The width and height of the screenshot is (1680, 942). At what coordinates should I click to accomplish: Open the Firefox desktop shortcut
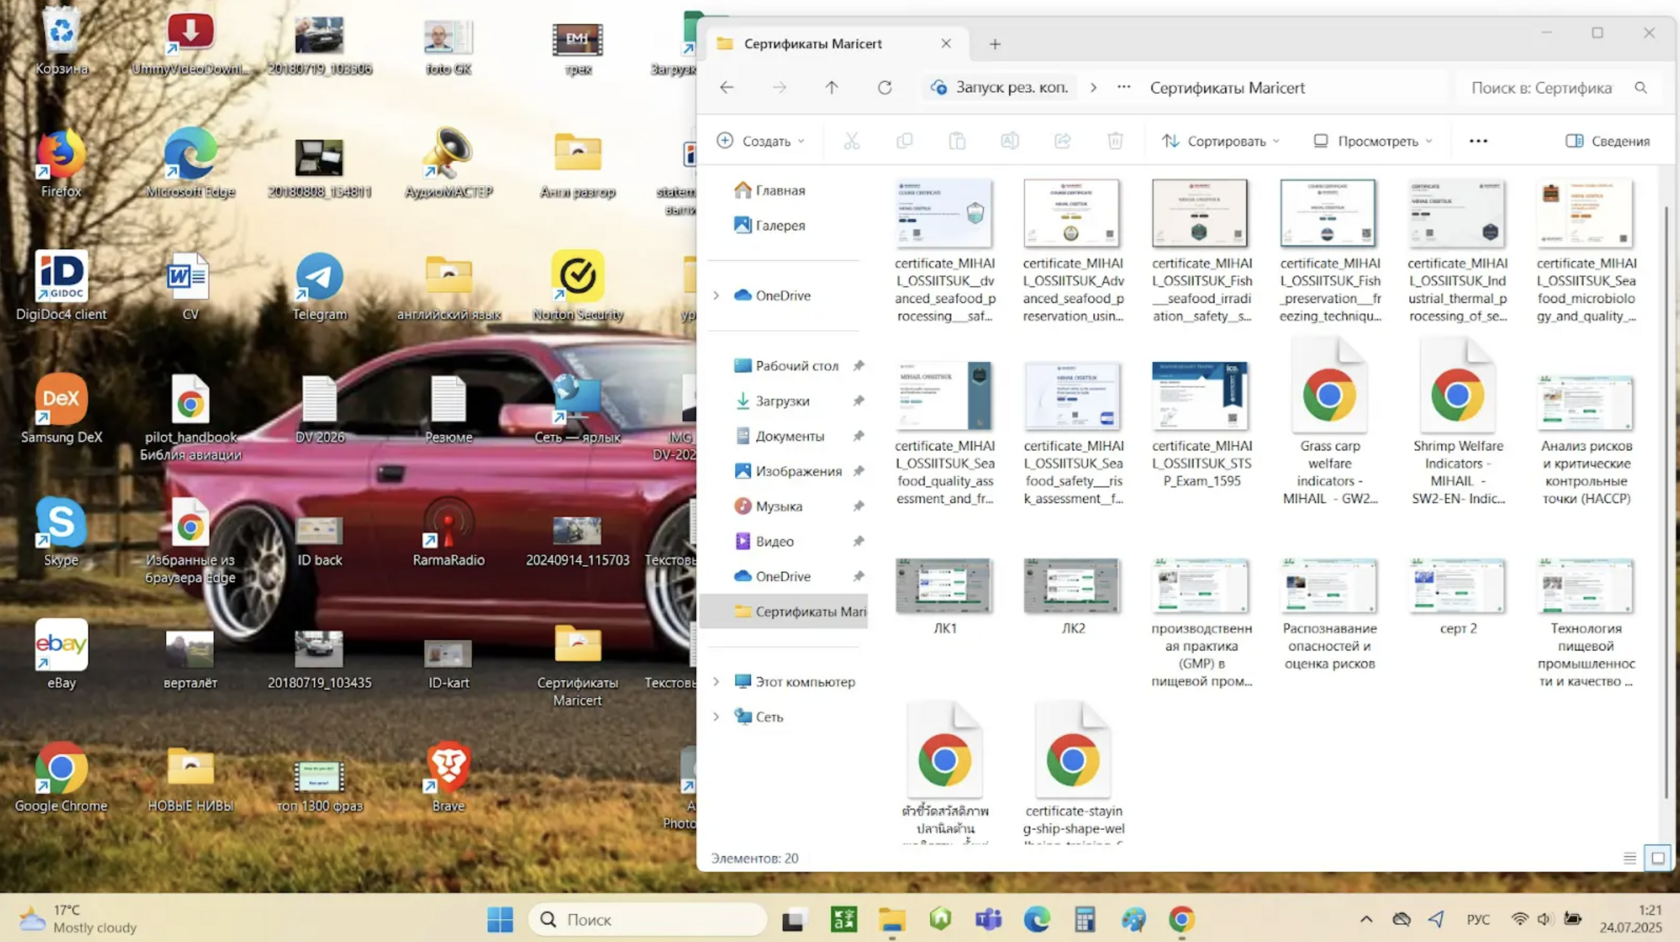pyautogui.click(x=61, y=164)
